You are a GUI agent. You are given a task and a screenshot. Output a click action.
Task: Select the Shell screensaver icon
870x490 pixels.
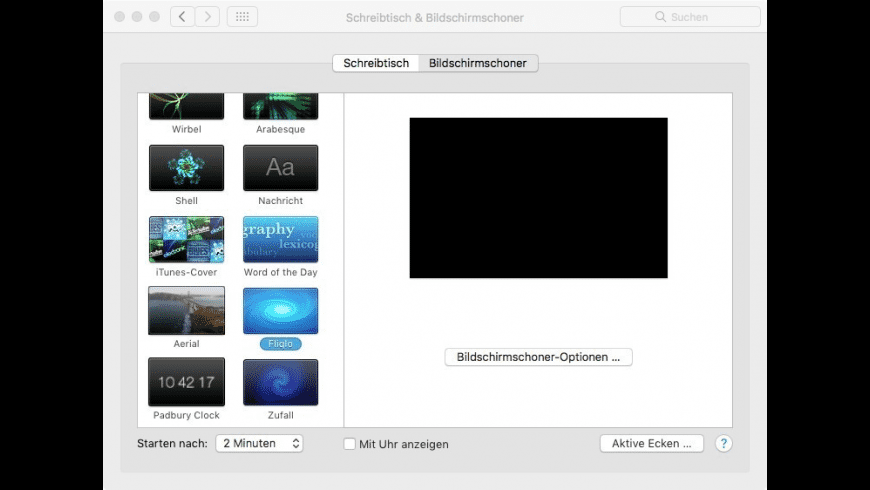click(x=186, y=168)
